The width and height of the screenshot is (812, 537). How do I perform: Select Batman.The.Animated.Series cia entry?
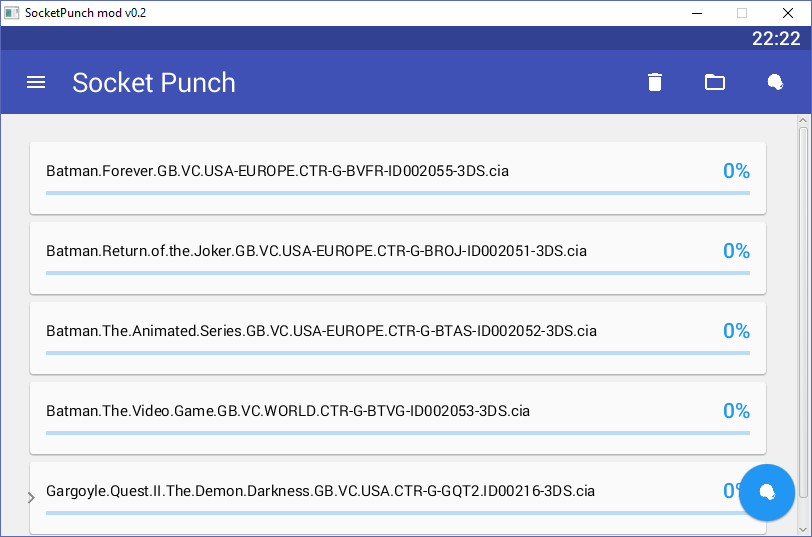coord(398,338)
